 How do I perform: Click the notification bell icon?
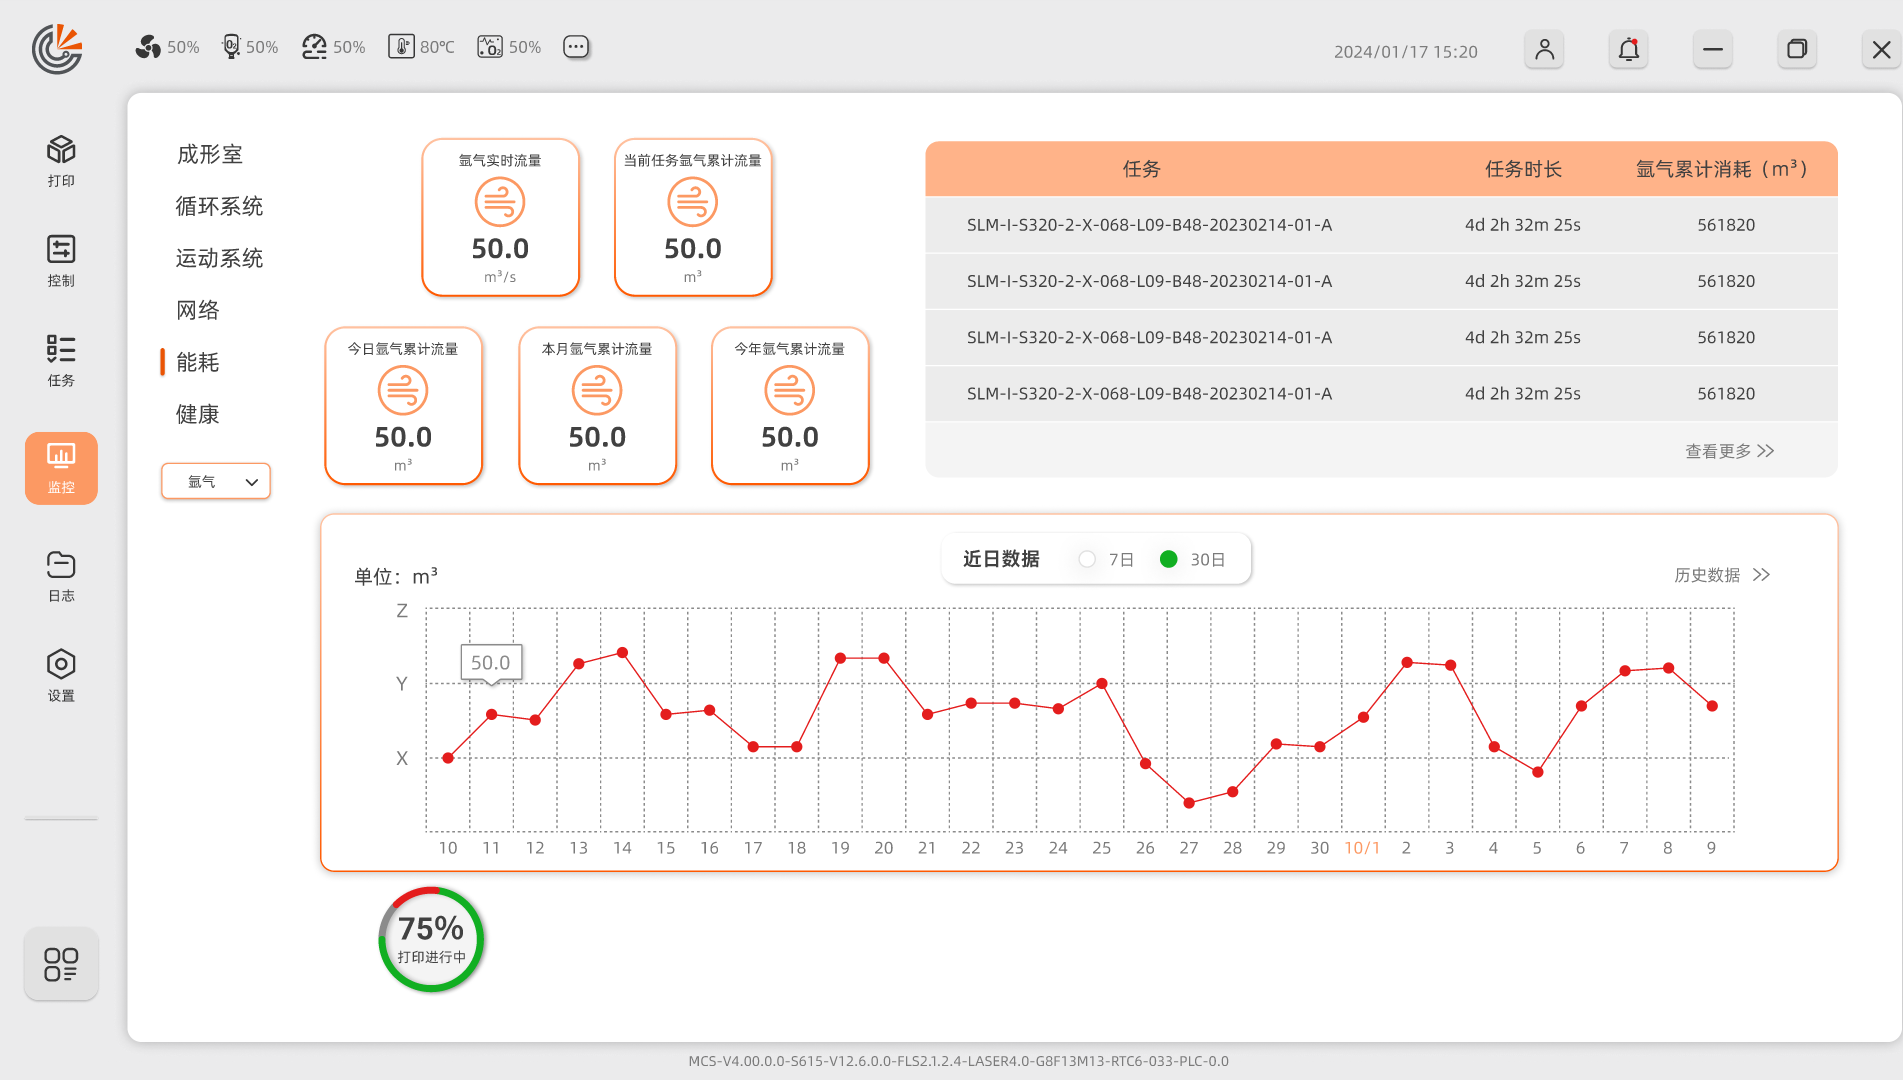(1628, 50)
